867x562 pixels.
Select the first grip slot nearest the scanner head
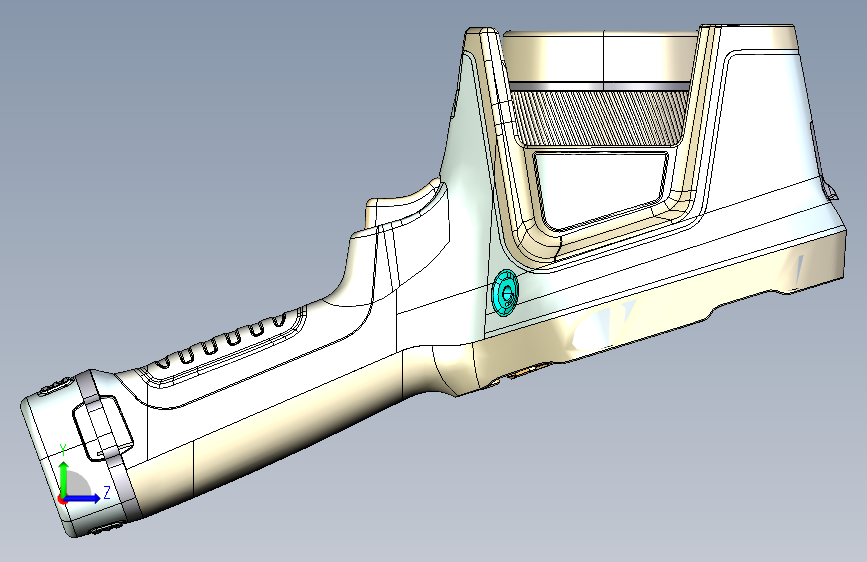280,321
